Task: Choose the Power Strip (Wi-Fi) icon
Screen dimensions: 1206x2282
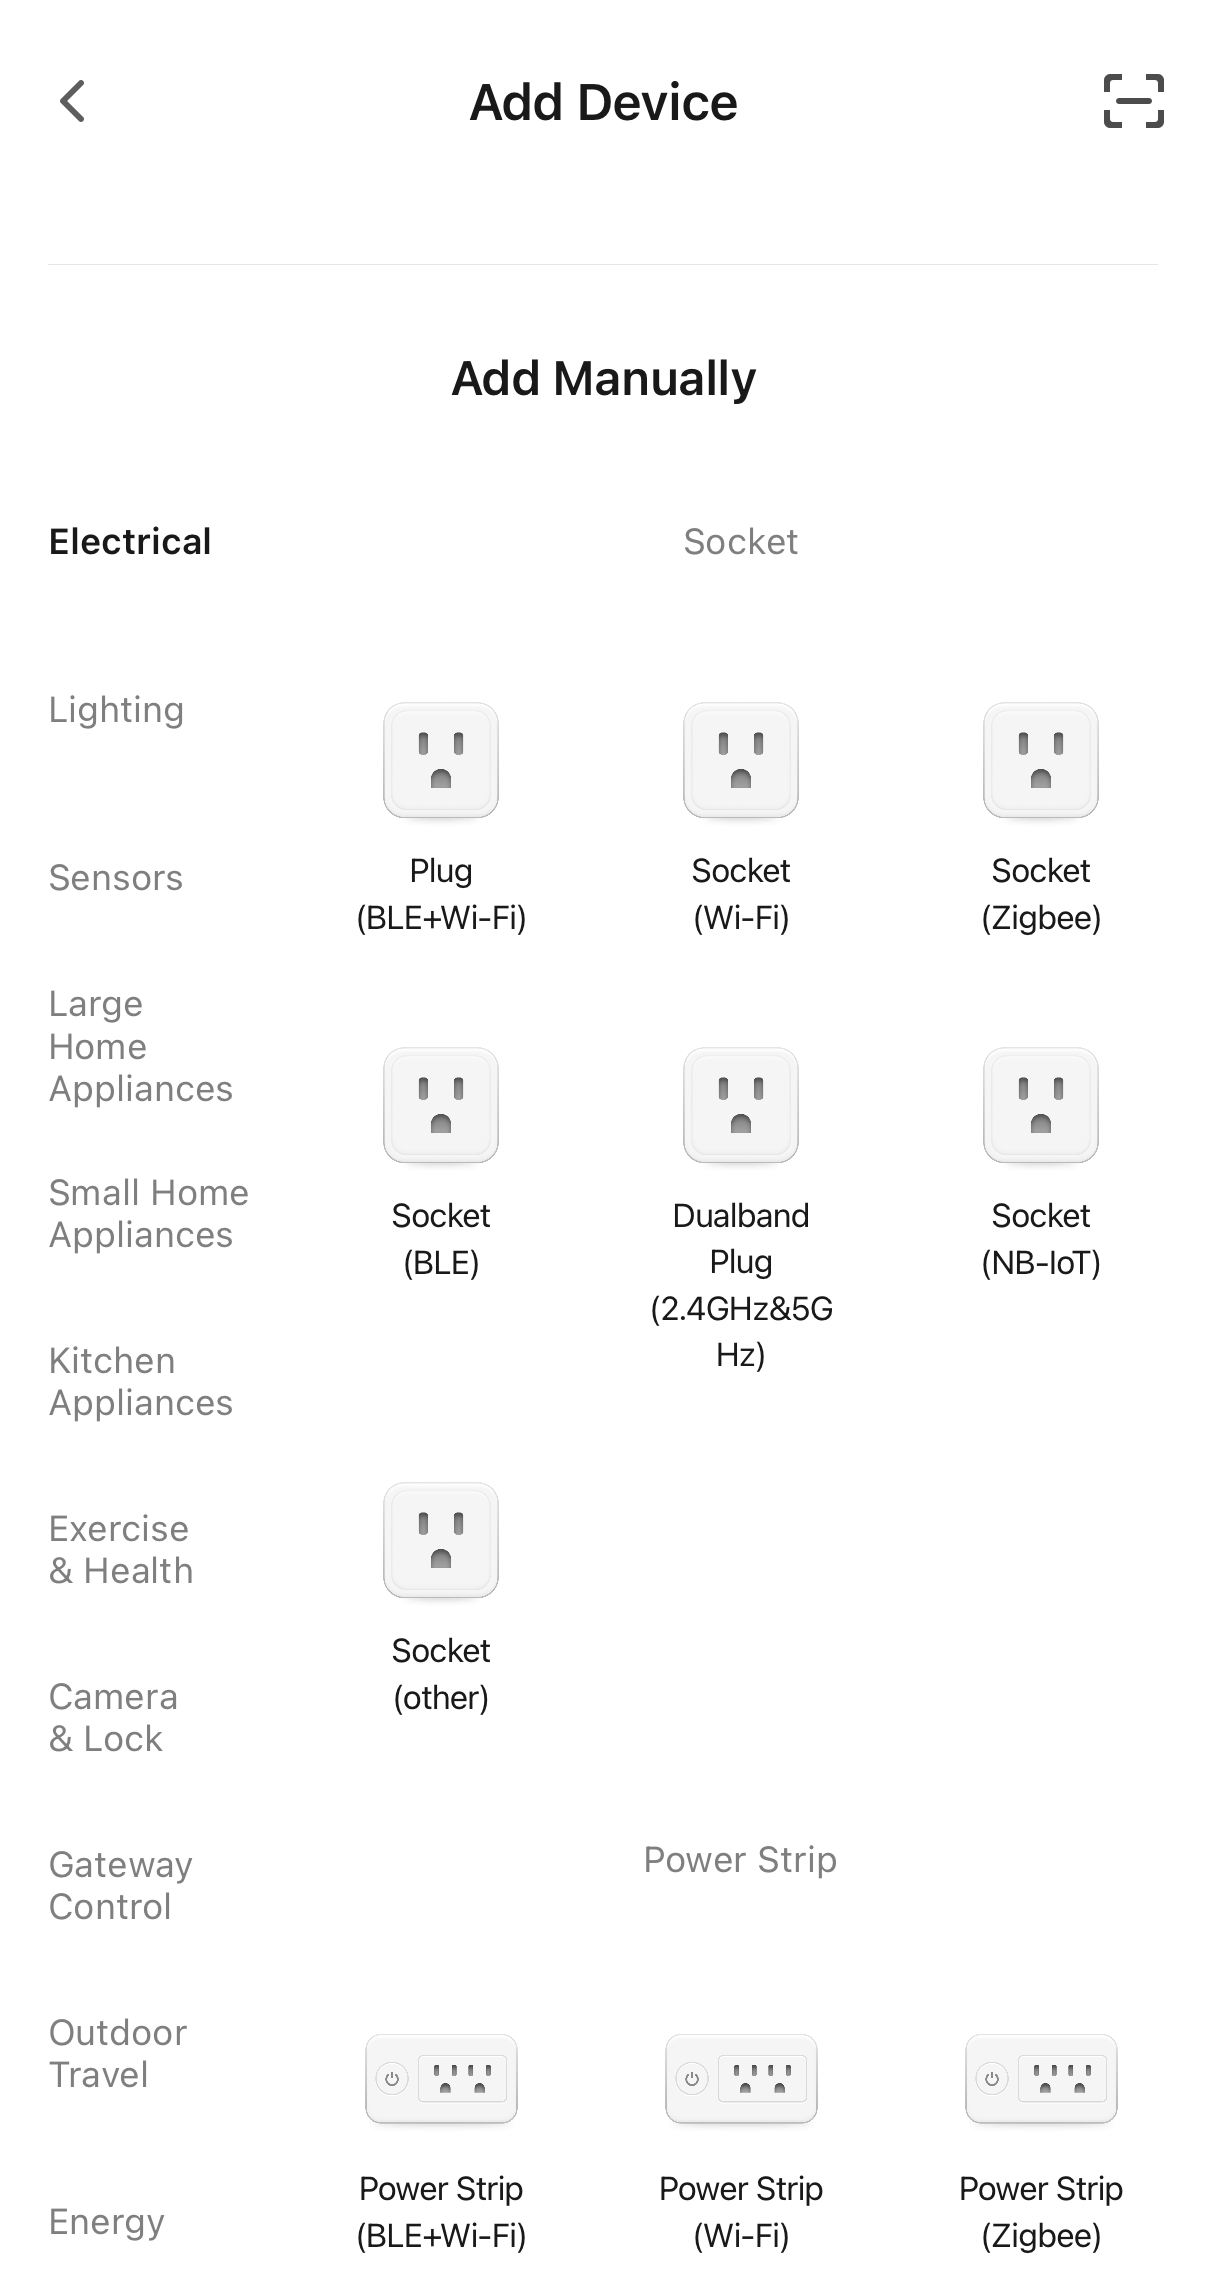Action: tap(741, 2078)
